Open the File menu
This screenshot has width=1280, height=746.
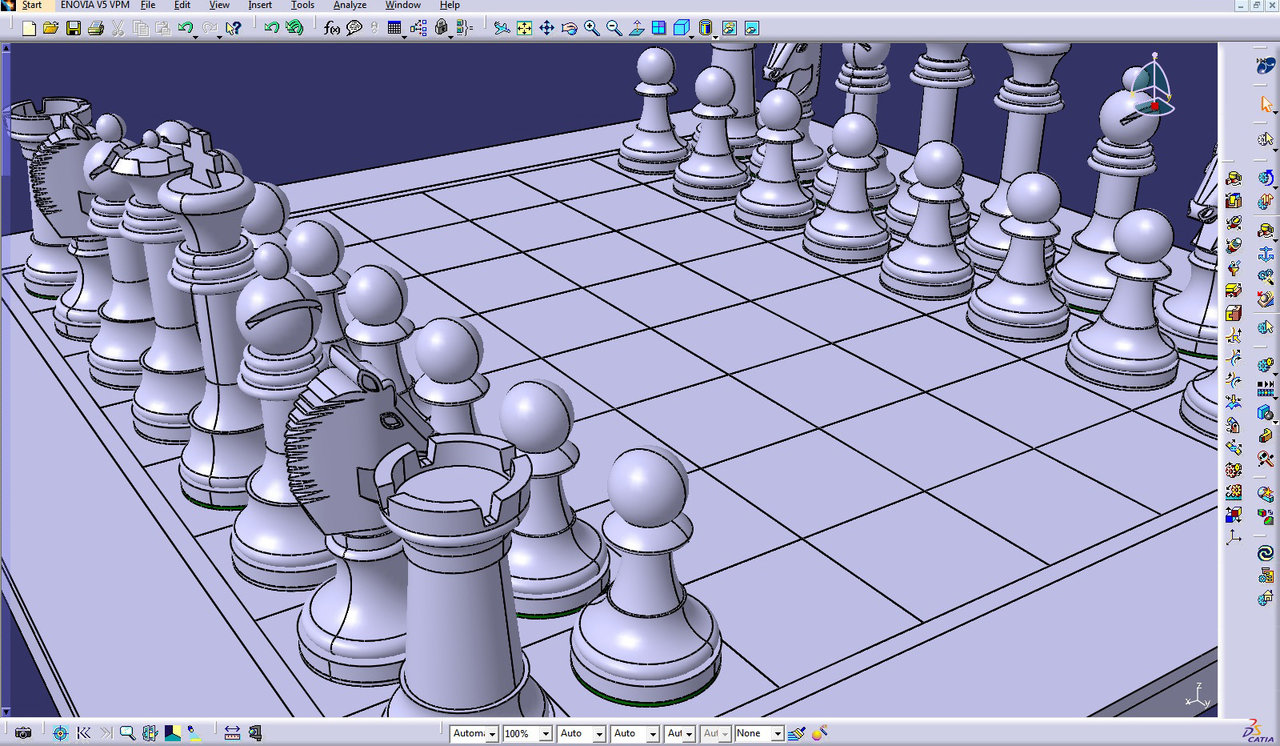point(148,5)
